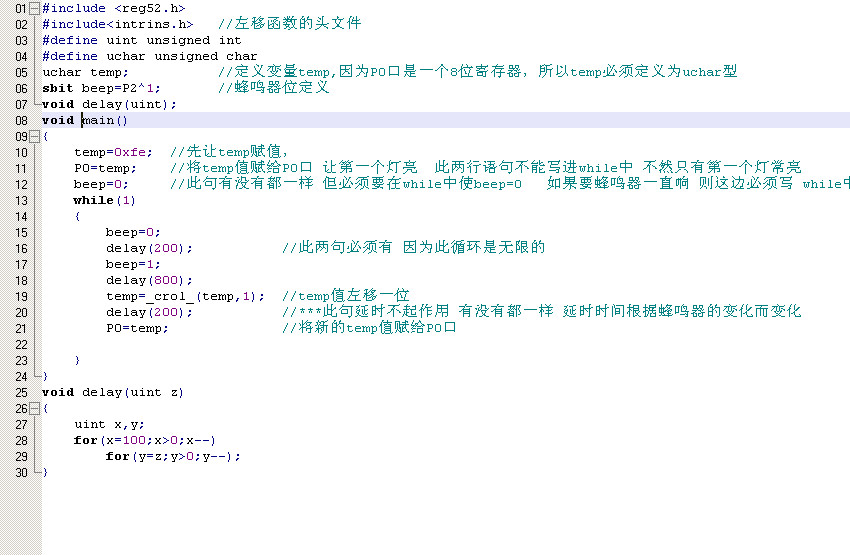The image size is (850, 555).
Task: Click comment '//此两句必须有 因为此循环是无限的'
Action: [414, 247]
